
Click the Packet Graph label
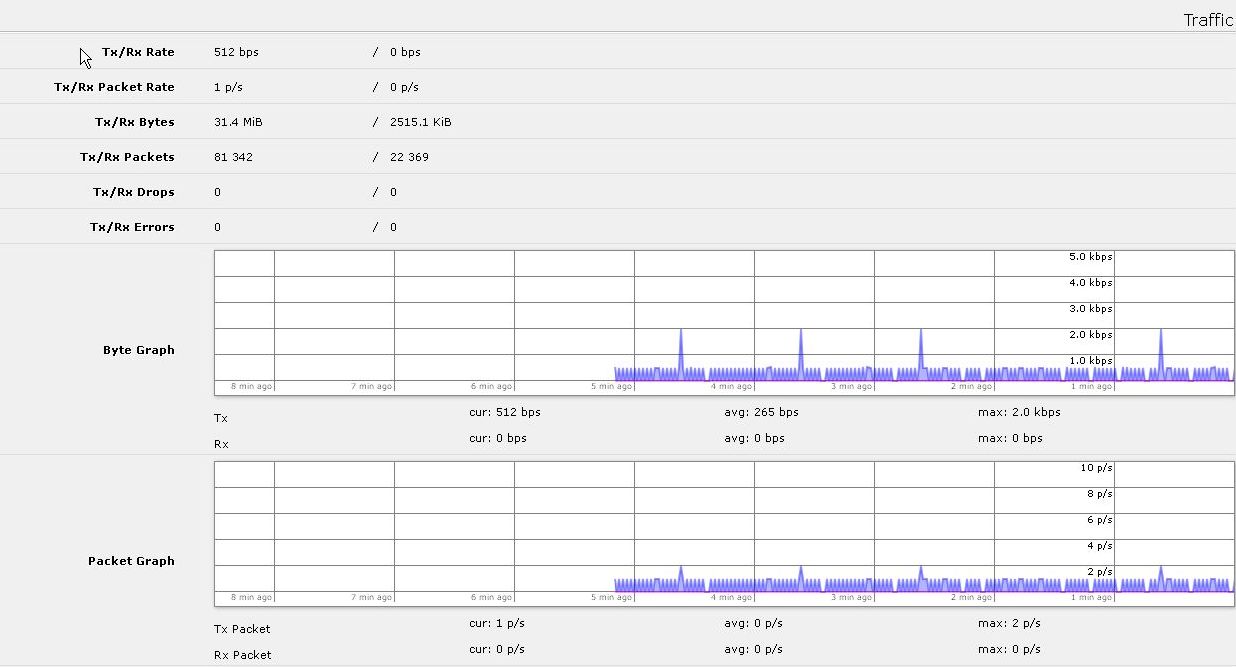[x=131, y=561]
